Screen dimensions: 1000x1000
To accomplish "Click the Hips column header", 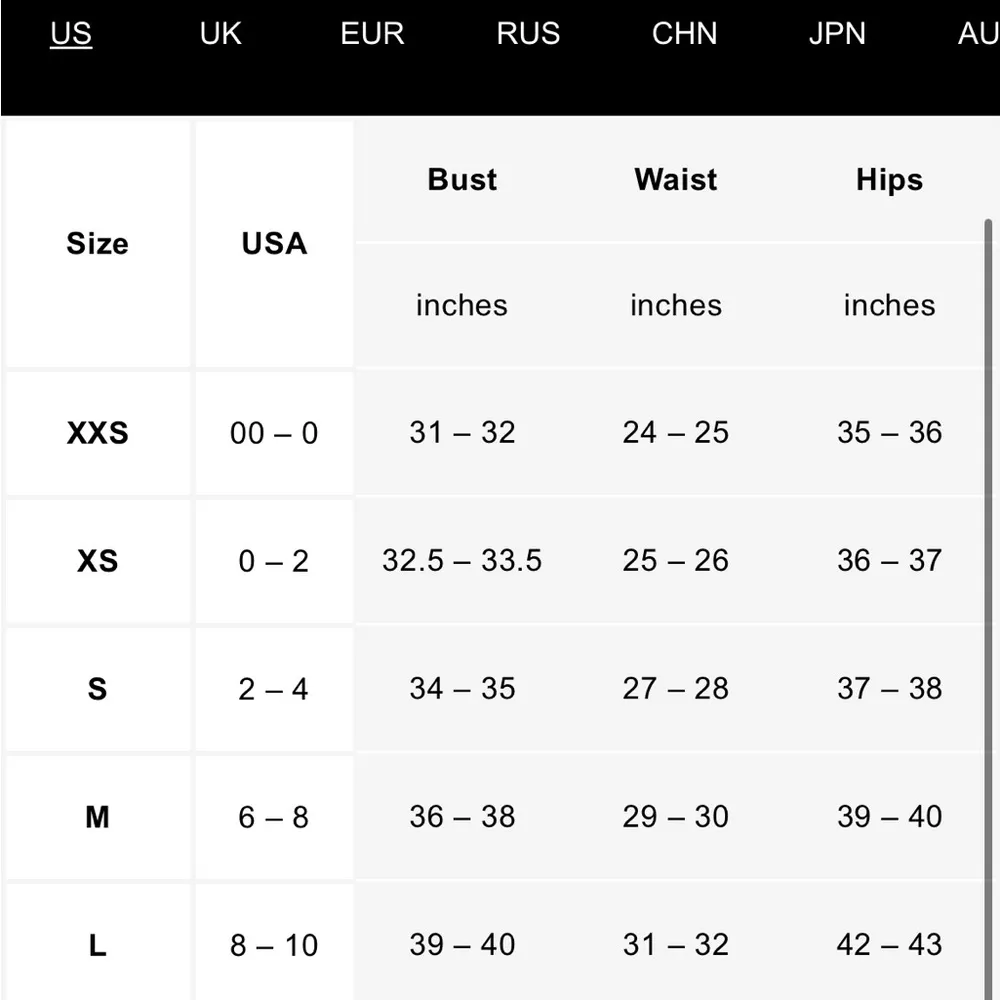I will [x=889, y=180].
